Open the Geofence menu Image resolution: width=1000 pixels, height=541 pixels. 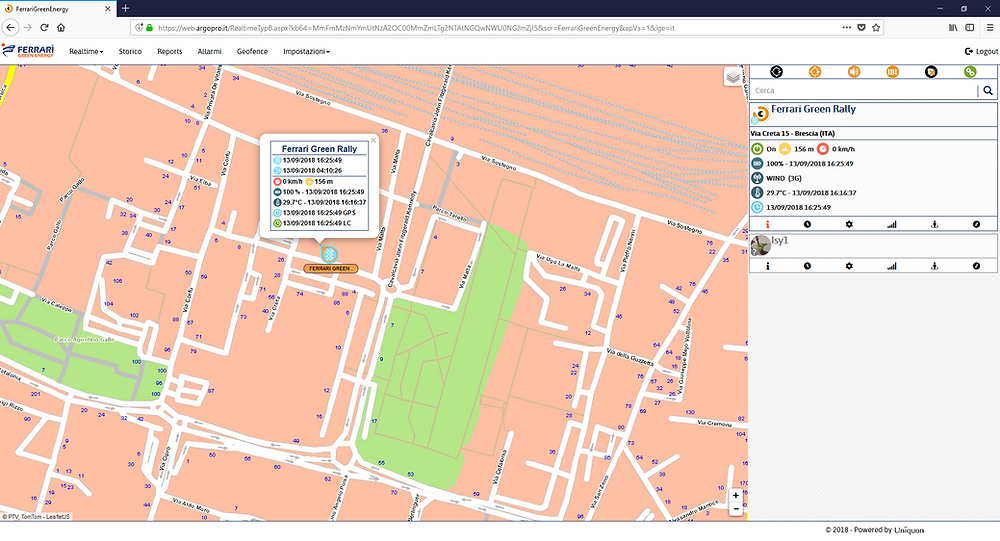[252, 52]
